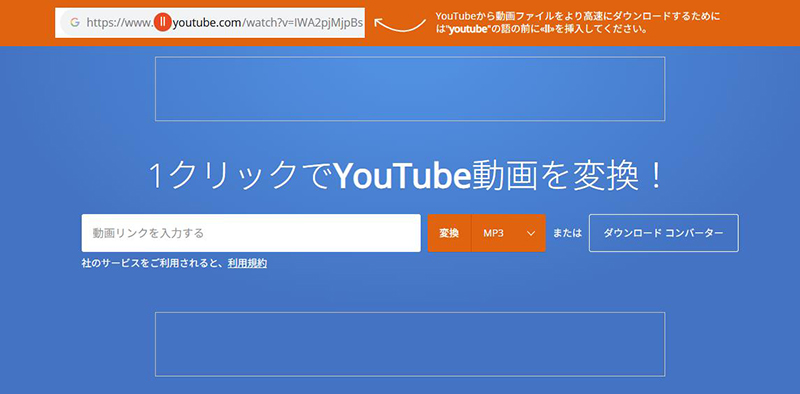Open the MP3 format dropdown
Screen dimensions: 800x394
pos(509,233)
